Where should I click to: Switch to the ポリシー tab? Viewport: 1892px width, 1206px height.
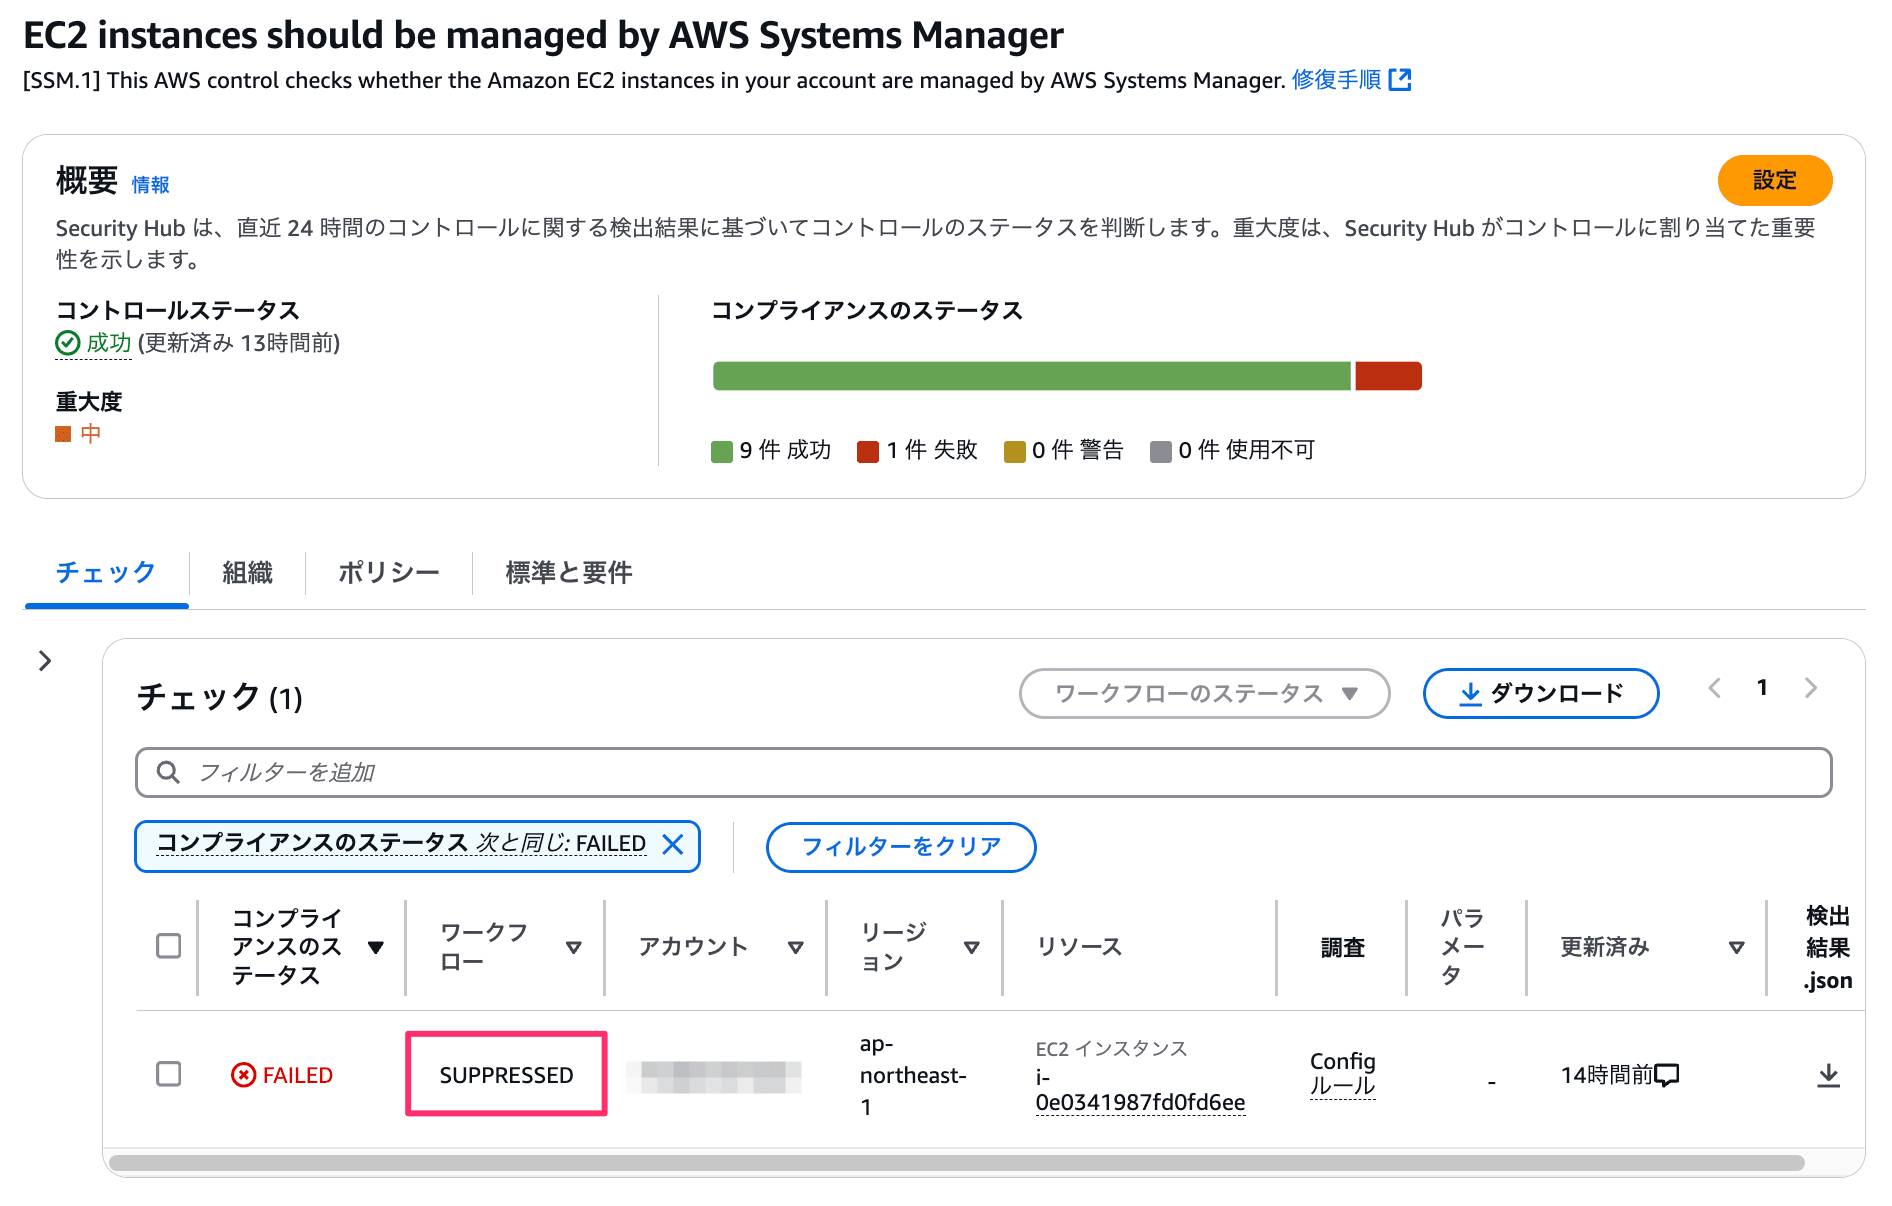coord(388,572)
